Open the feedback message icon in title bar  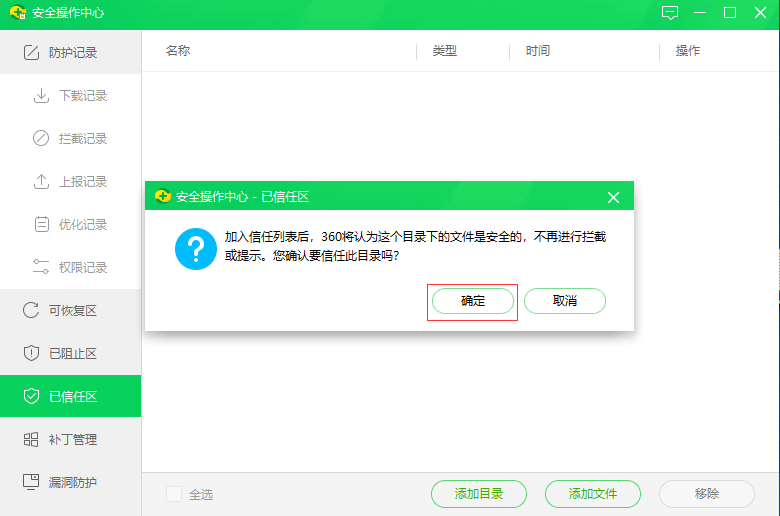tap(670, 13)
